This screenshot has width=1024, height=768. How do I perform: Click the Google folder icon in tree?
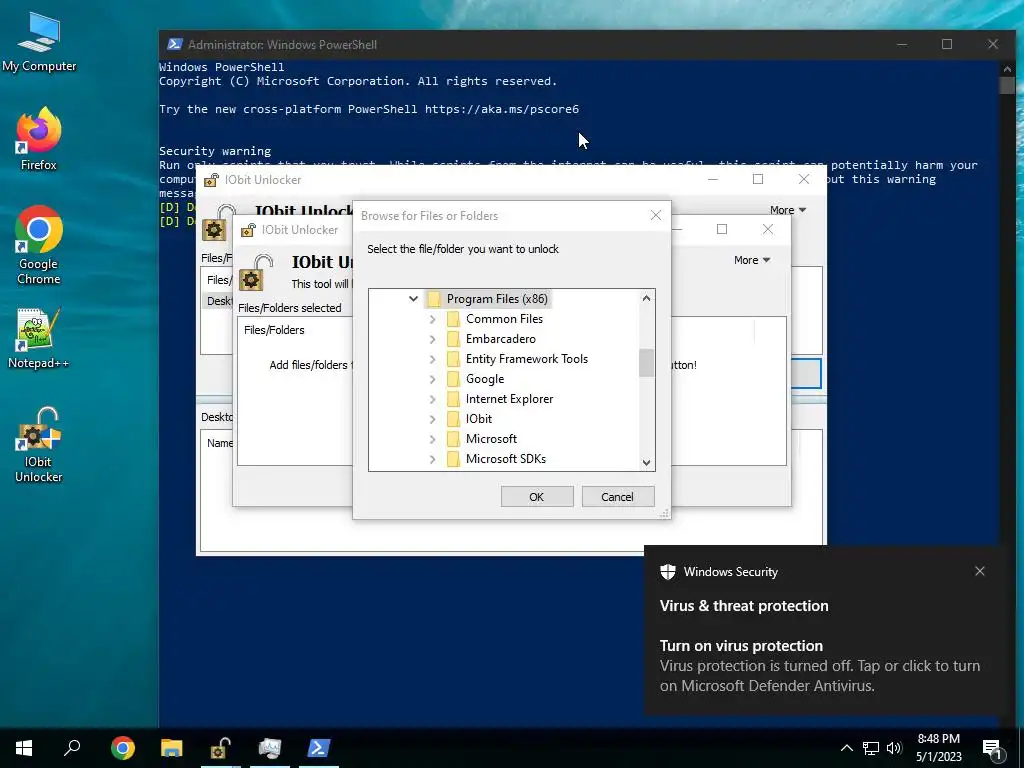point(453,379)
